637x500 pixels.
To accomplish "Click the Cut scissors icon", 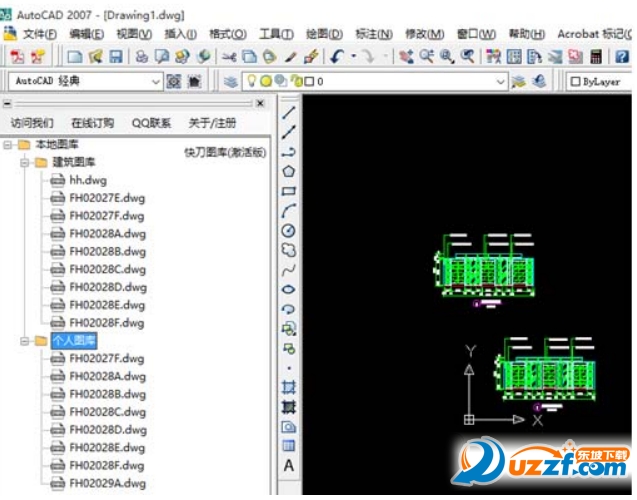I will tap(230, 56).
